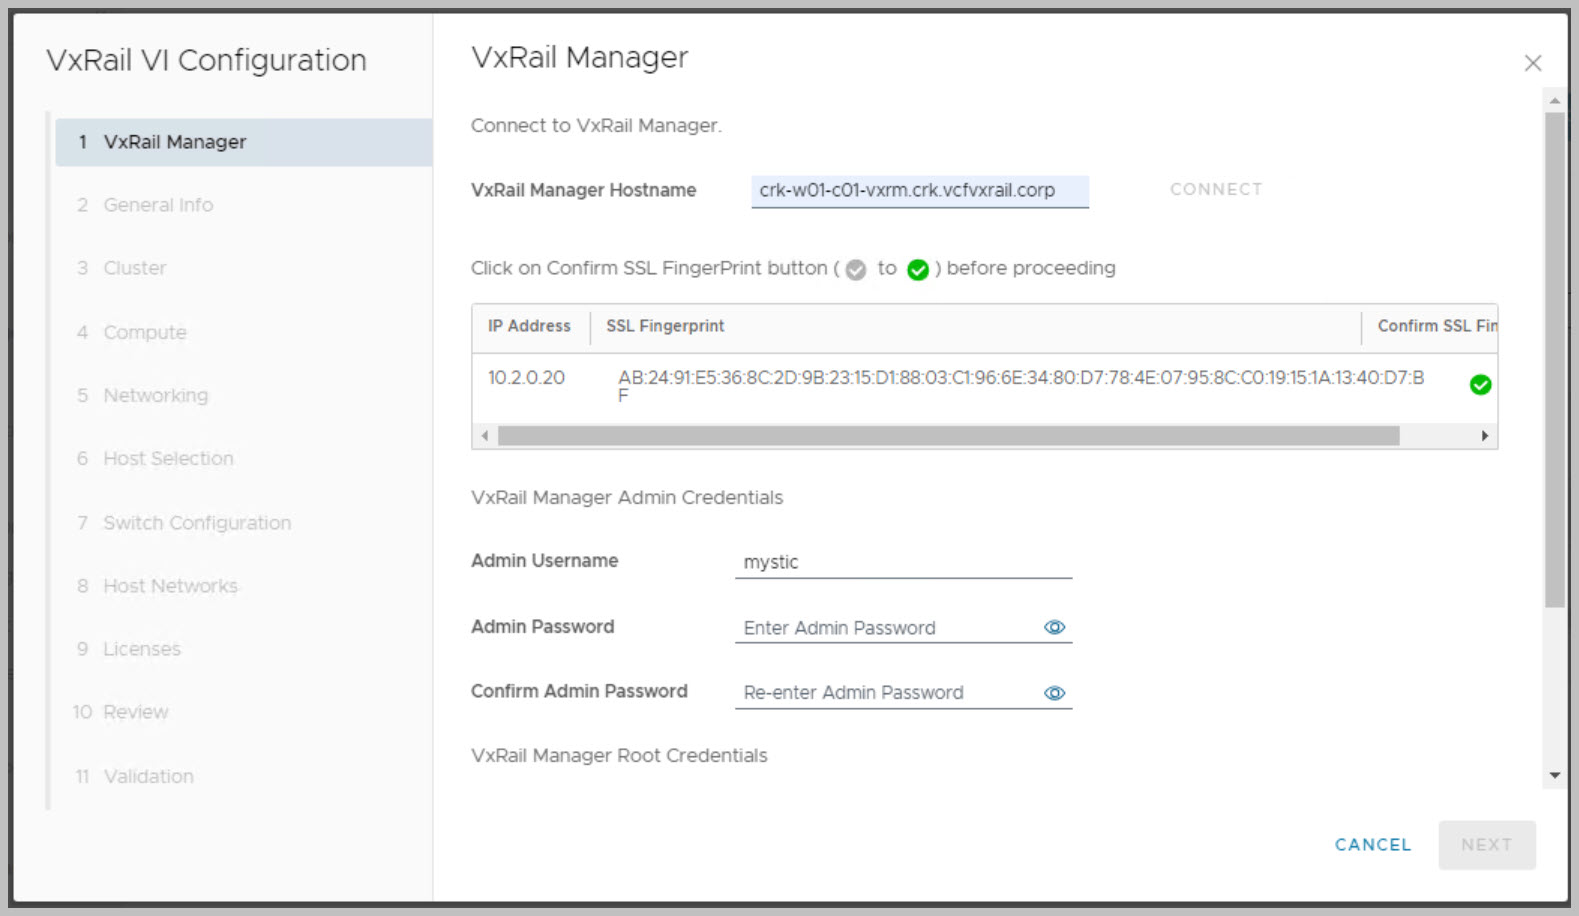Screen dimensions: 1579x916
Task: Focus the VxRail Manager Hostname field
Action: coord(918,191)
